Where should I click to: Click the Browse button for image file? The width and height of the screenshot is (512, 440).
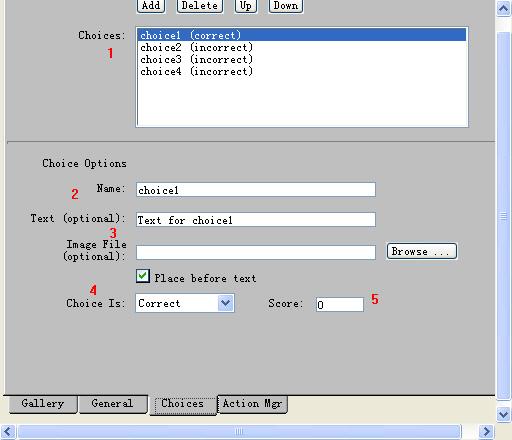click(422, 251)
